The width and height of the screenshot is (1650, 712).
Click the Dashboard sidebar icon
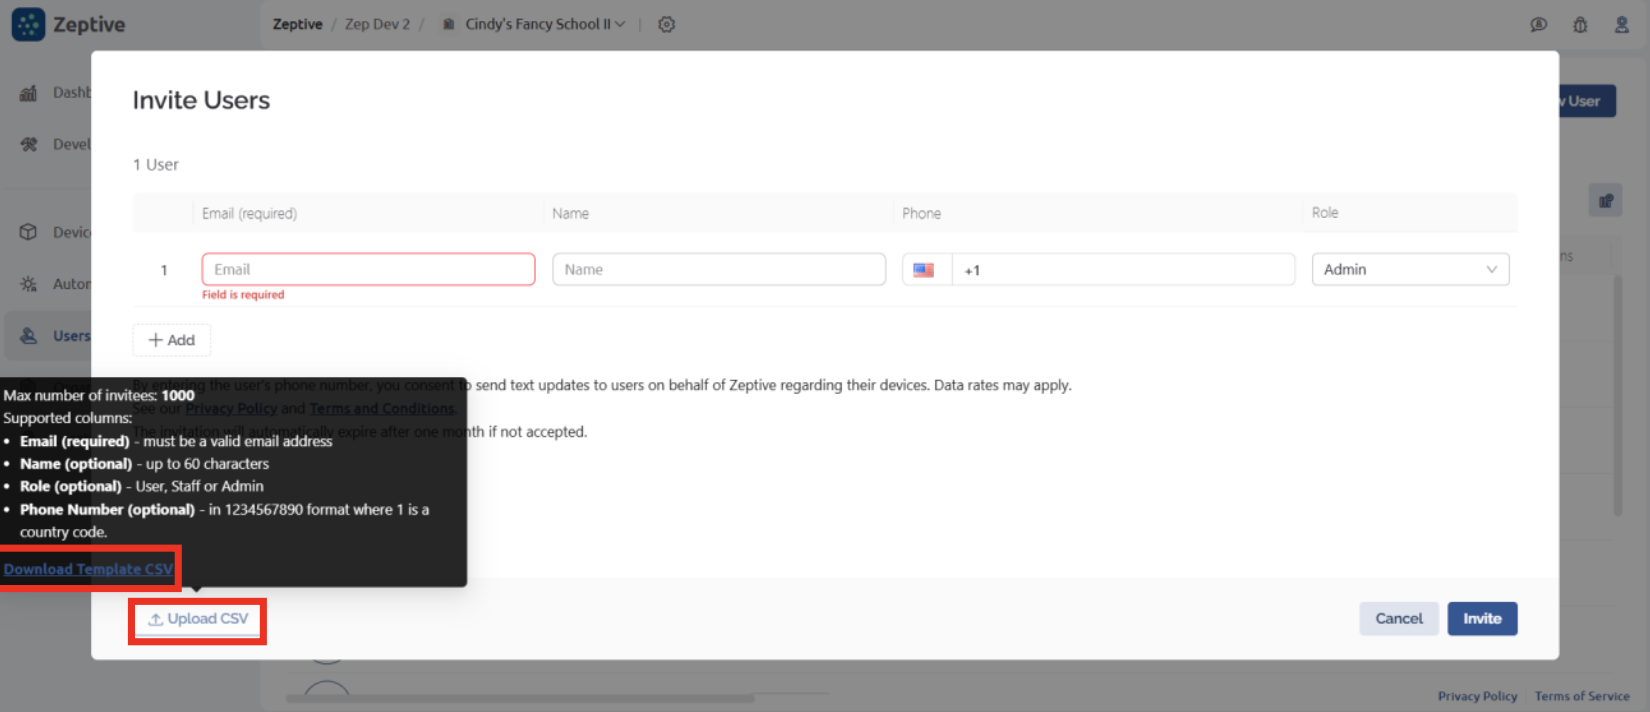point(29,93)
